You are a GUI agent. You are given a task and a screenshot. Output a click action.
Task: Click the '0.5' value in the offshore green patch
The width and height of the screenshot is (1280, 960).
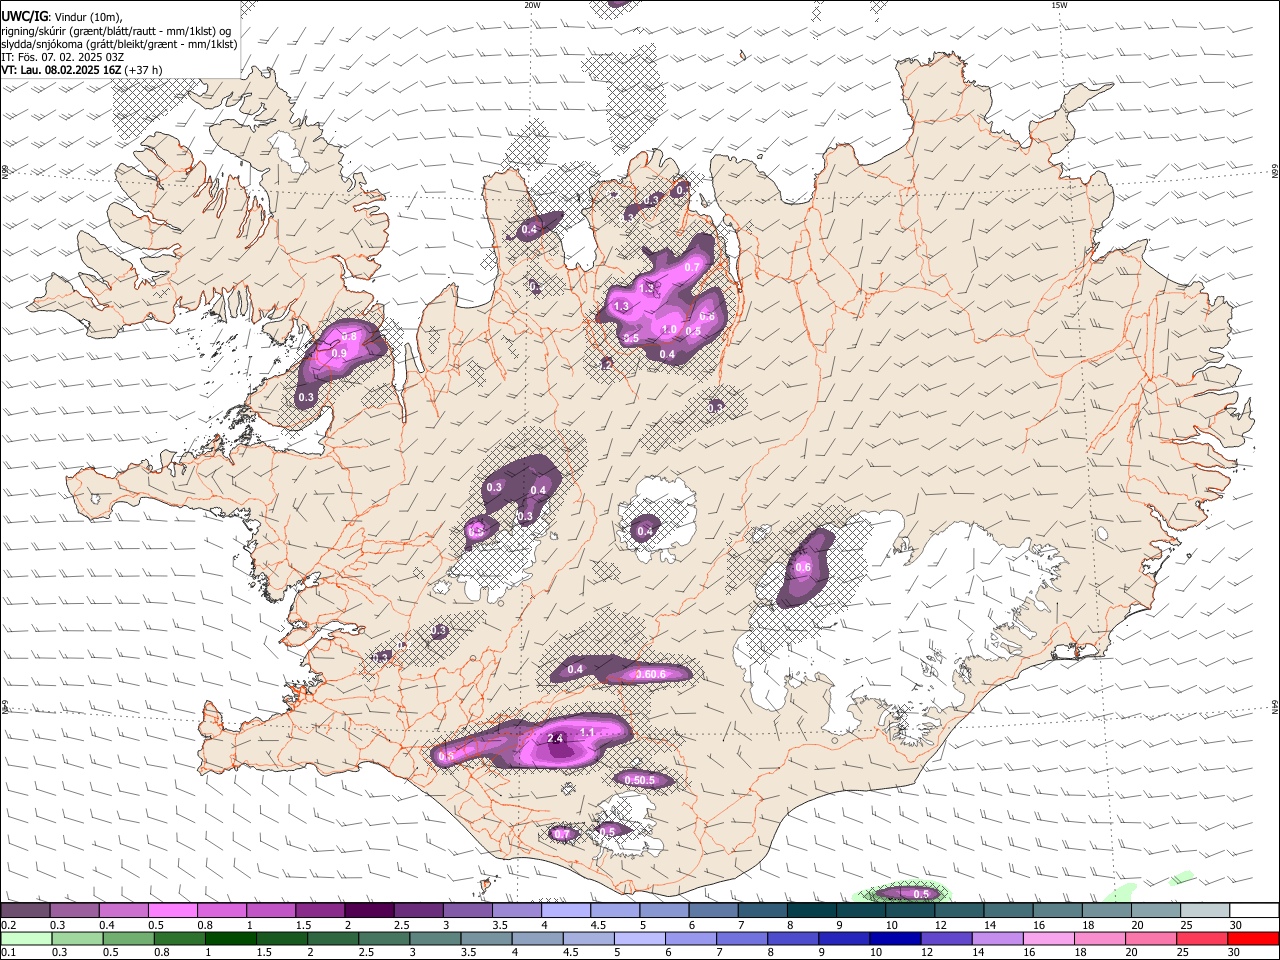click(x=921, y=894)
